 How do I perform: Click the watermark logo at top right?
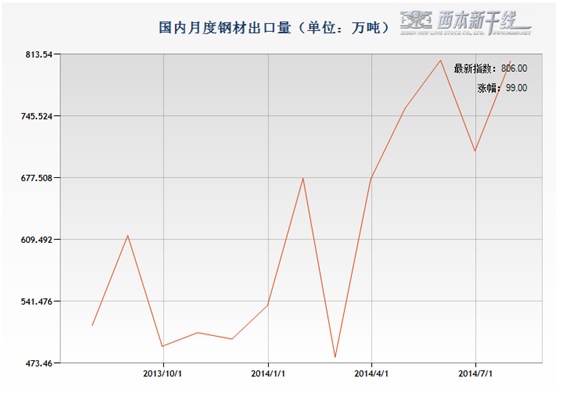[x=466, y=23]
